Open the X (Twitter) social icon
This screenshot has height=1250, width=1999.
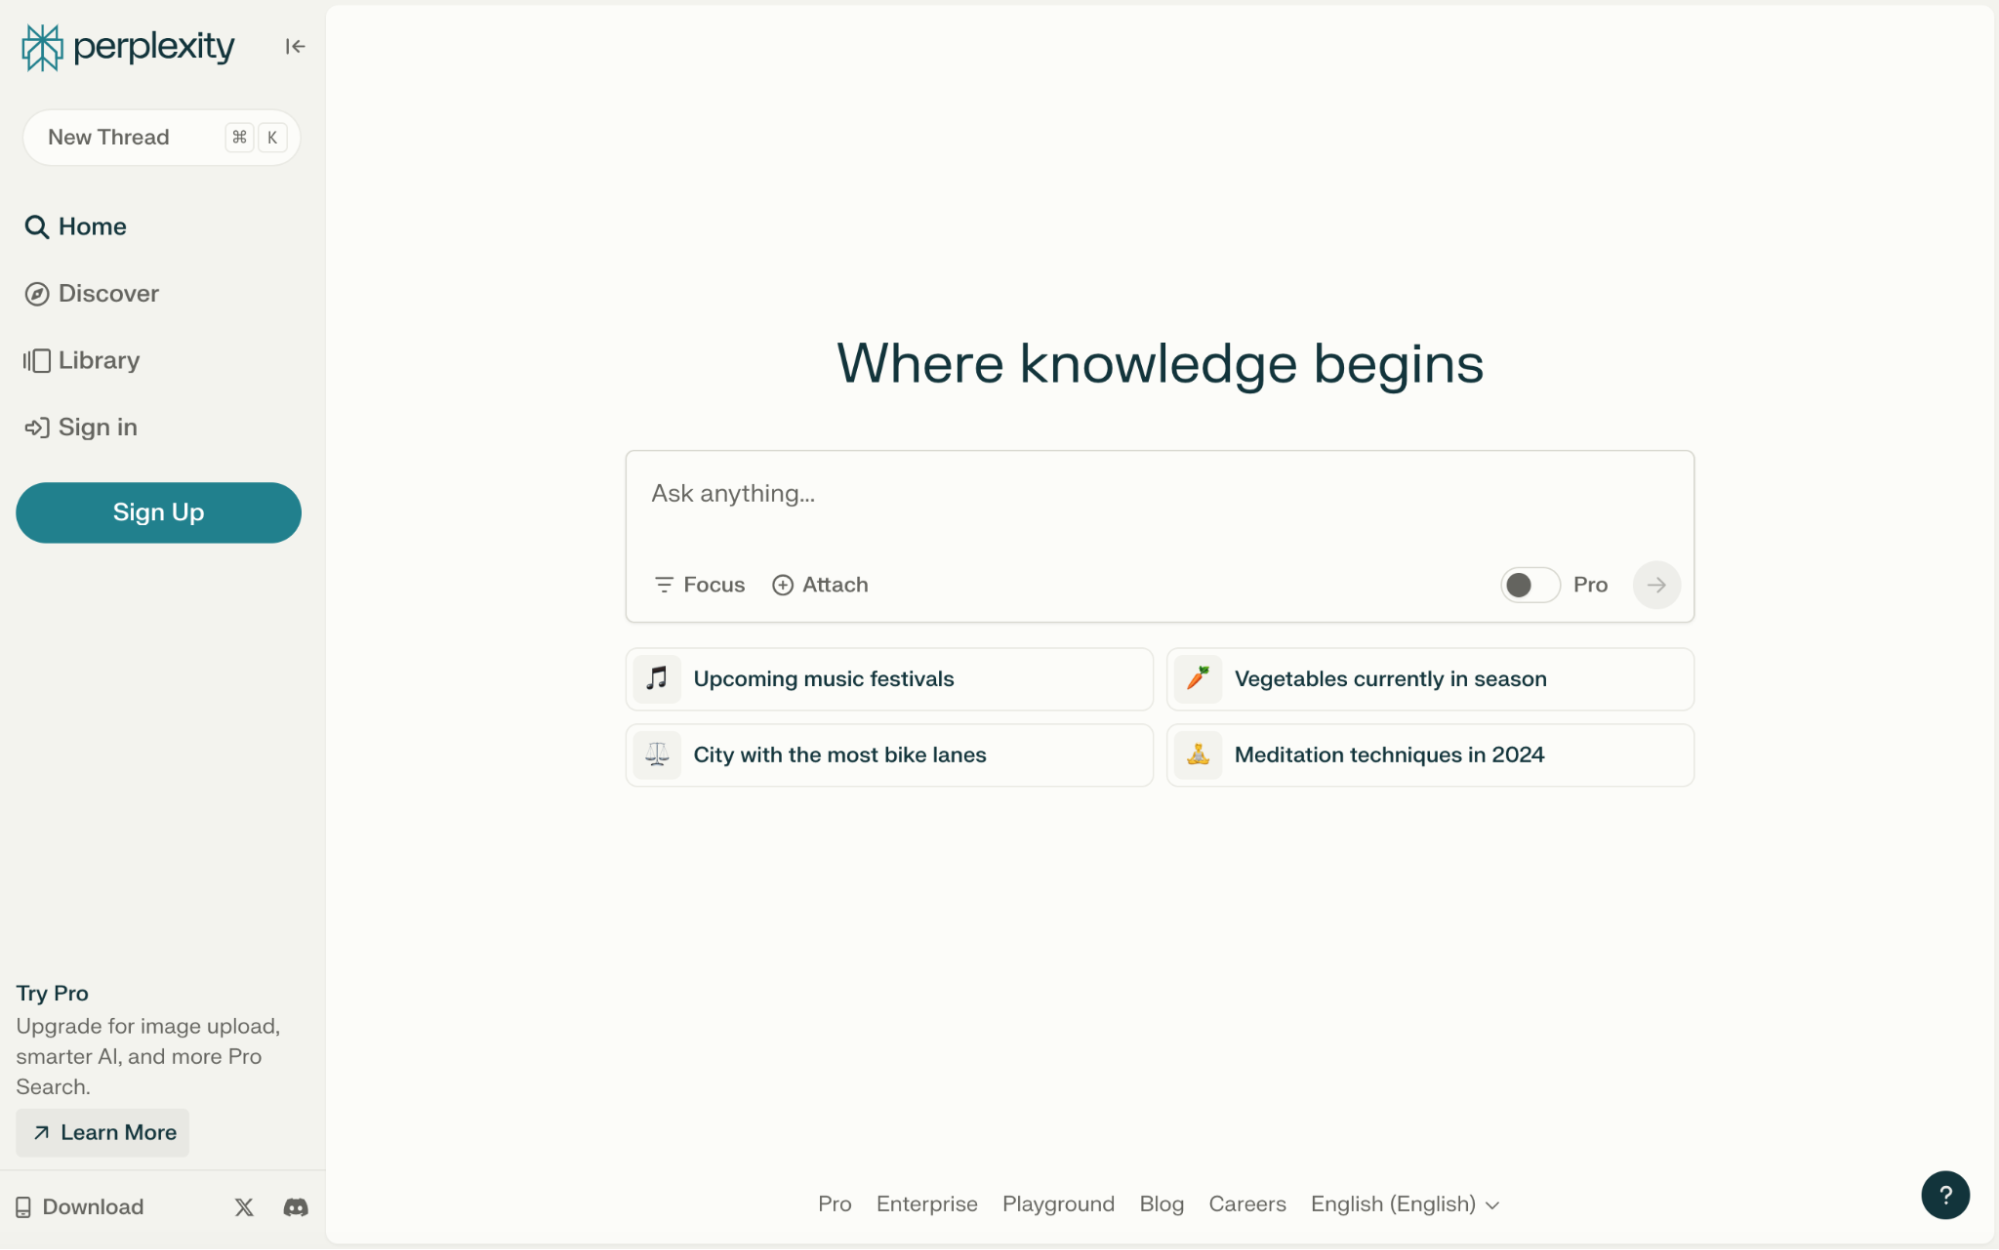(244, 1207)
